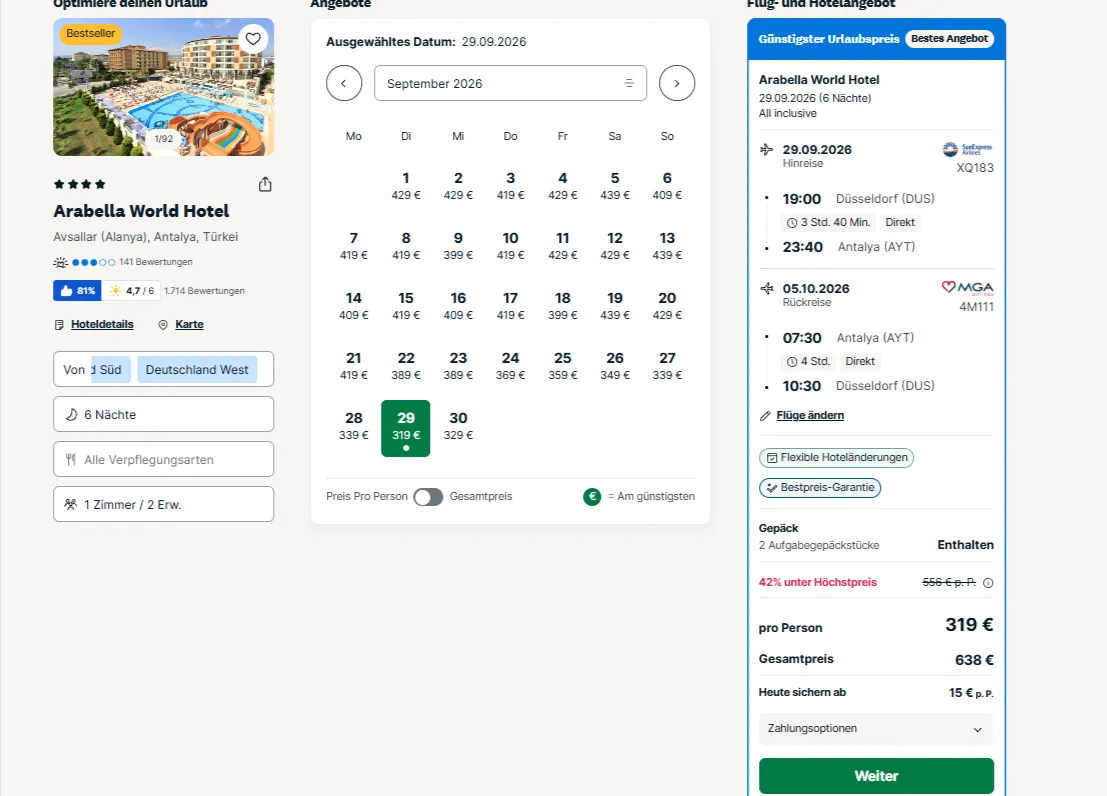Select September 26 at 349 €
Screen dimensions: 1107x796
tap(615, 366)
